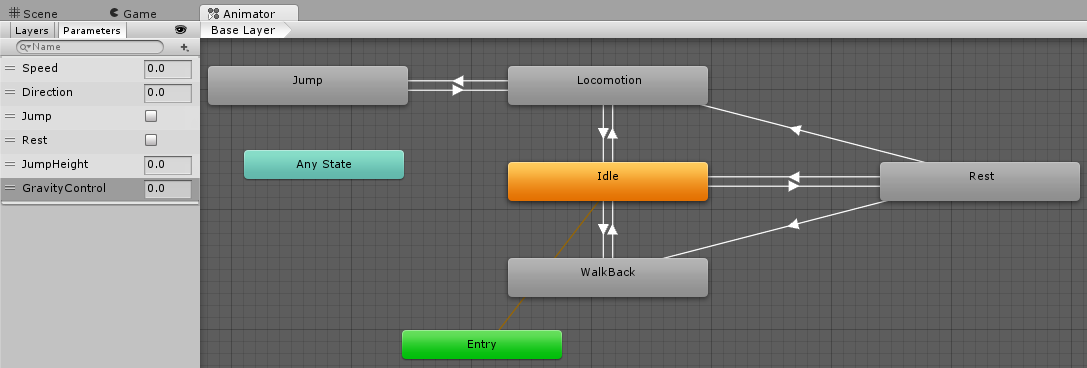Select the Jump parameter row label

coord(36,116)
